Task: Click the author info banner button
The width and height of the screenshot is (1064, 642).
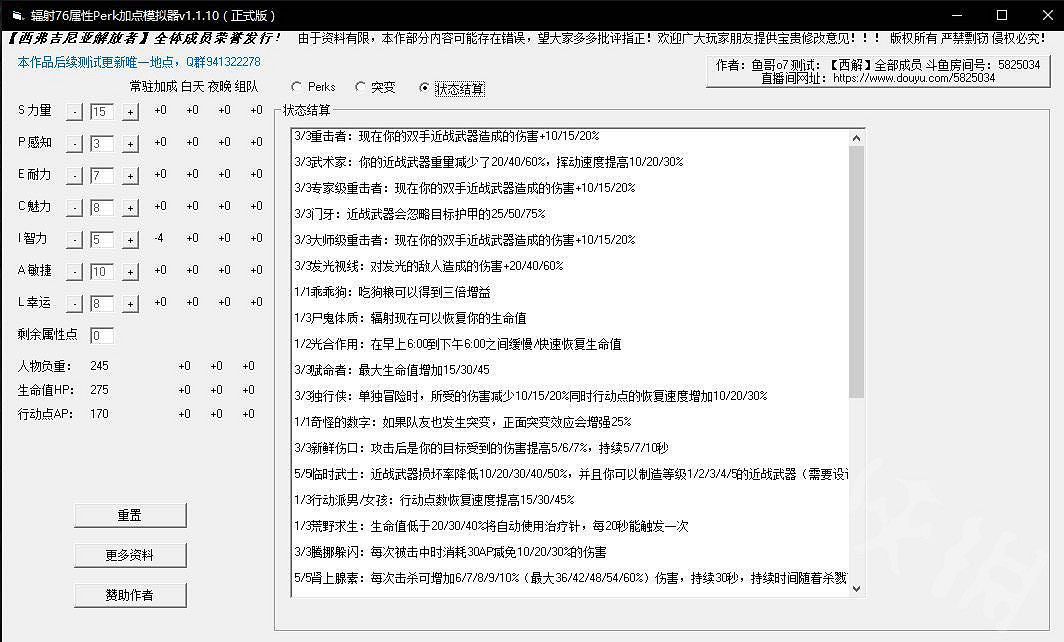Action: (x=876, y=71)
